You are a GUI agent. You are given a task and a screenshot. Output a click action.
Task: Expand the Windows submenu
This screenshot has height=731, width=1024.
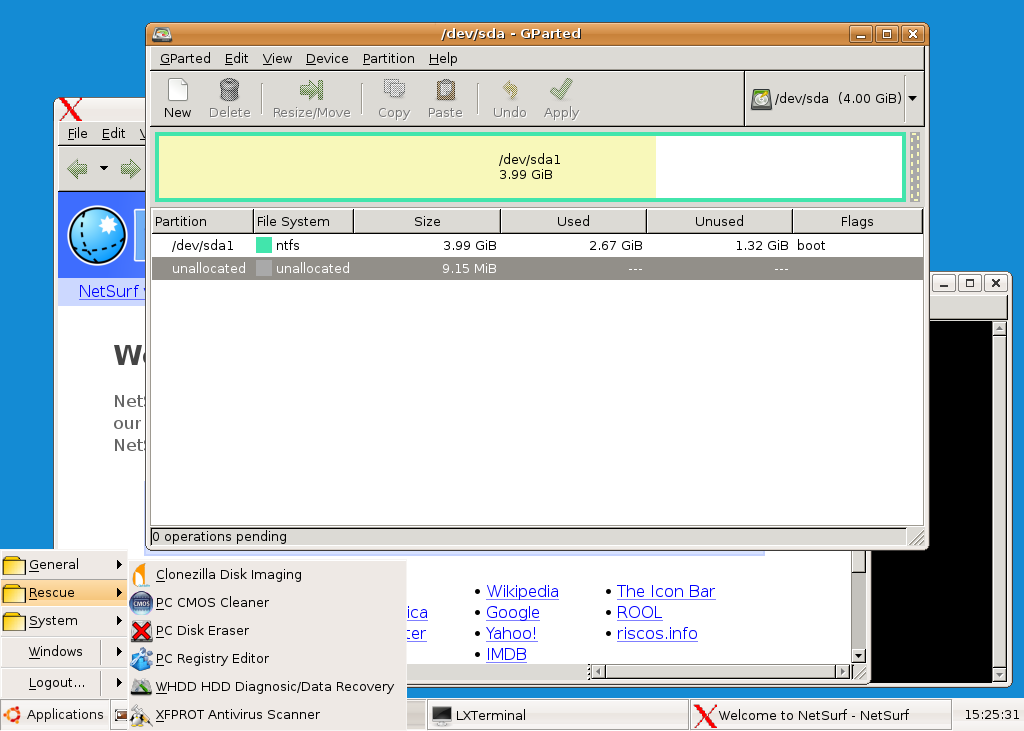(64, 651)
